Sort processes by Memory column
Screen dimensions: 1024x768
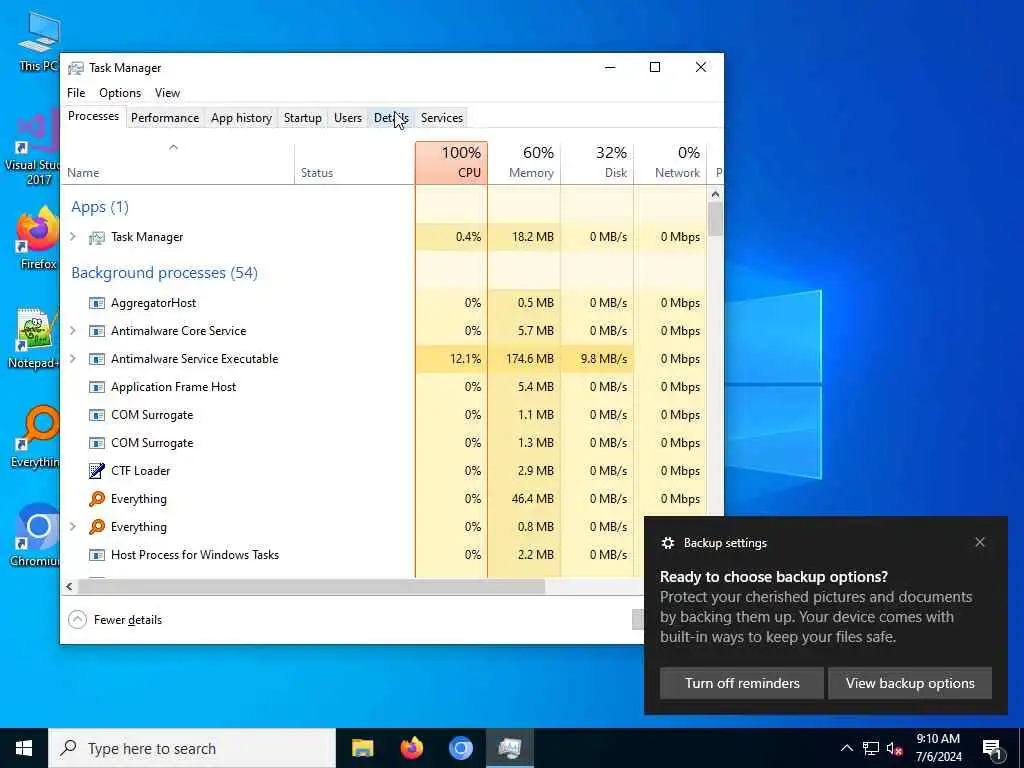pyautogui.click(x=524, y=163)
